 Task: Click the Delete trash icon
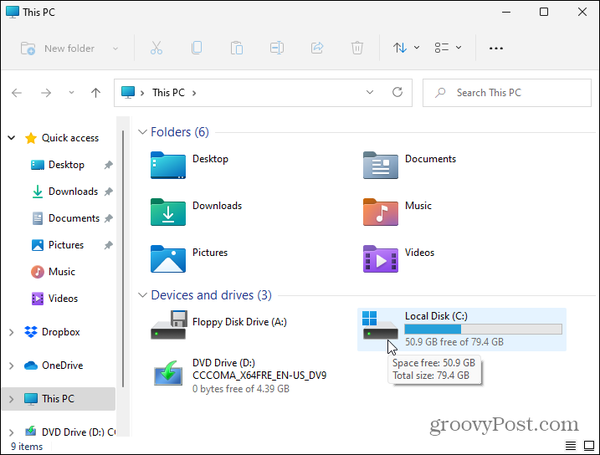tap(357, 48)
